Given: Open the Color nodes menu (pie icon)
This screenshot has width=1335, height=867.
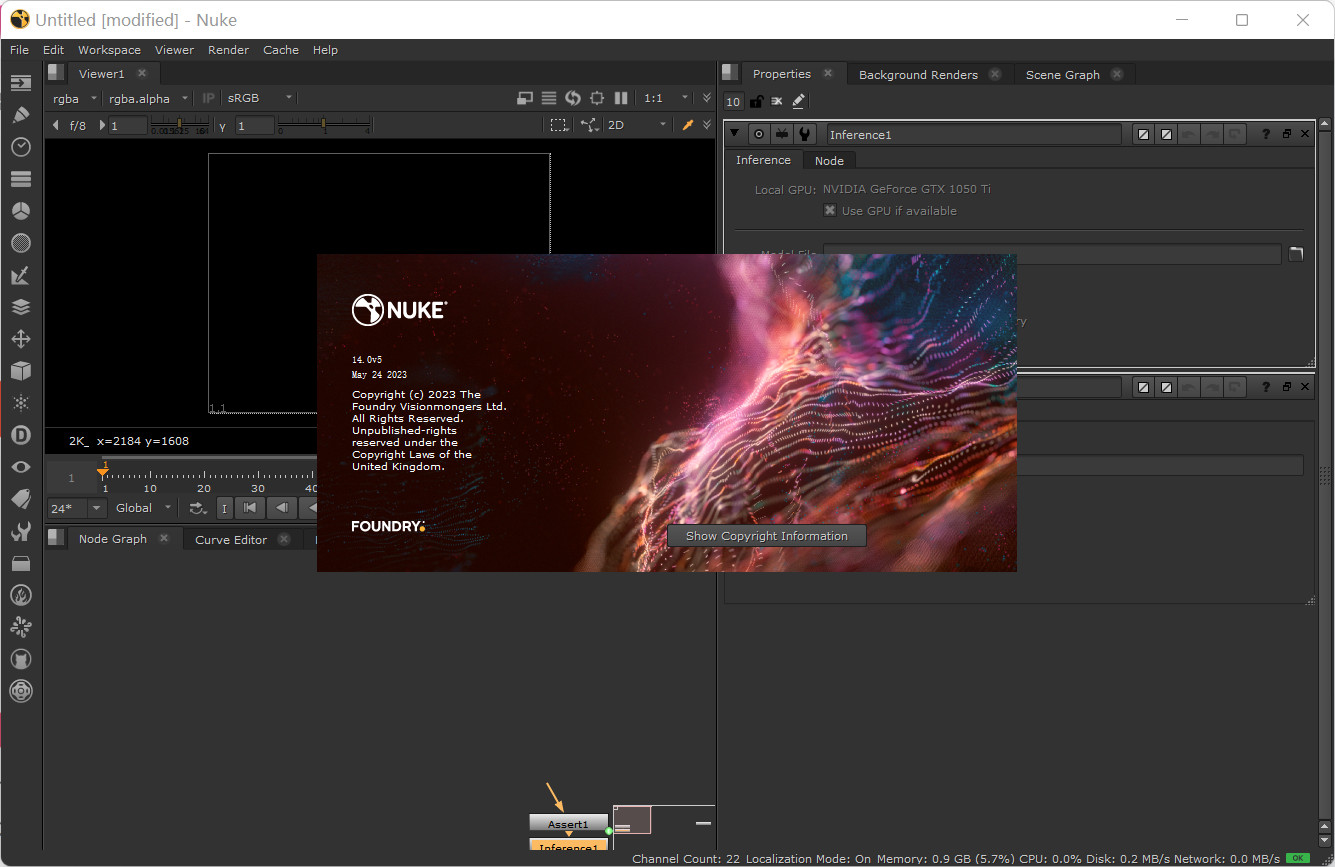Looking at the screenshot, I should 20,211.
